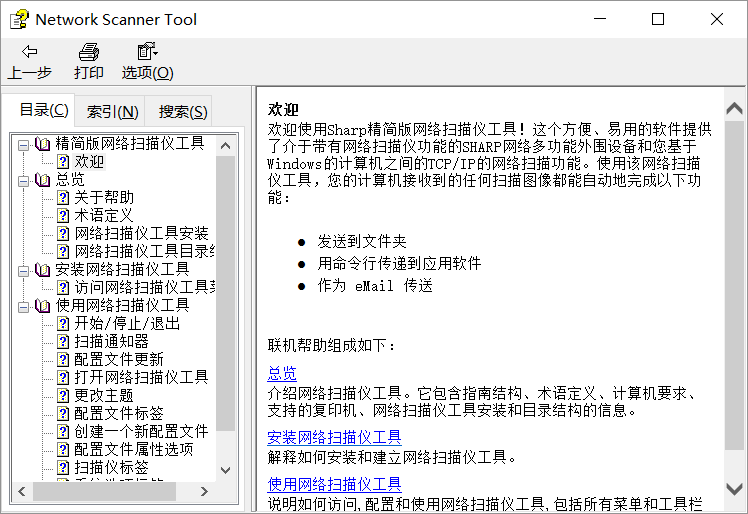The width and height of the screenshot is (748, 514).
Task: Click the Network Scanner Tool title bar icon
Action: coord(19,19)
